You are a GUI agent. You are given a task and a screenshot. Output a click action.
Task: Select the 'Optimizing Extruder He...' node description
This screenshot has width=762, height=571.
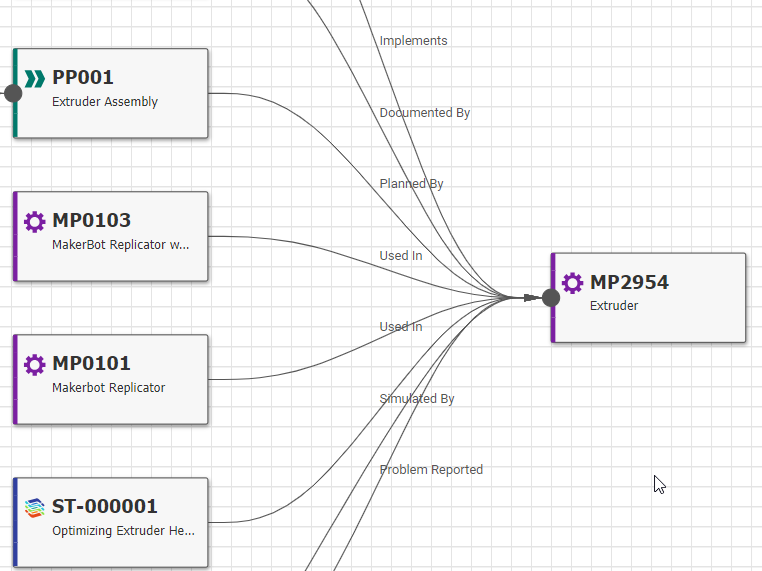123,531
